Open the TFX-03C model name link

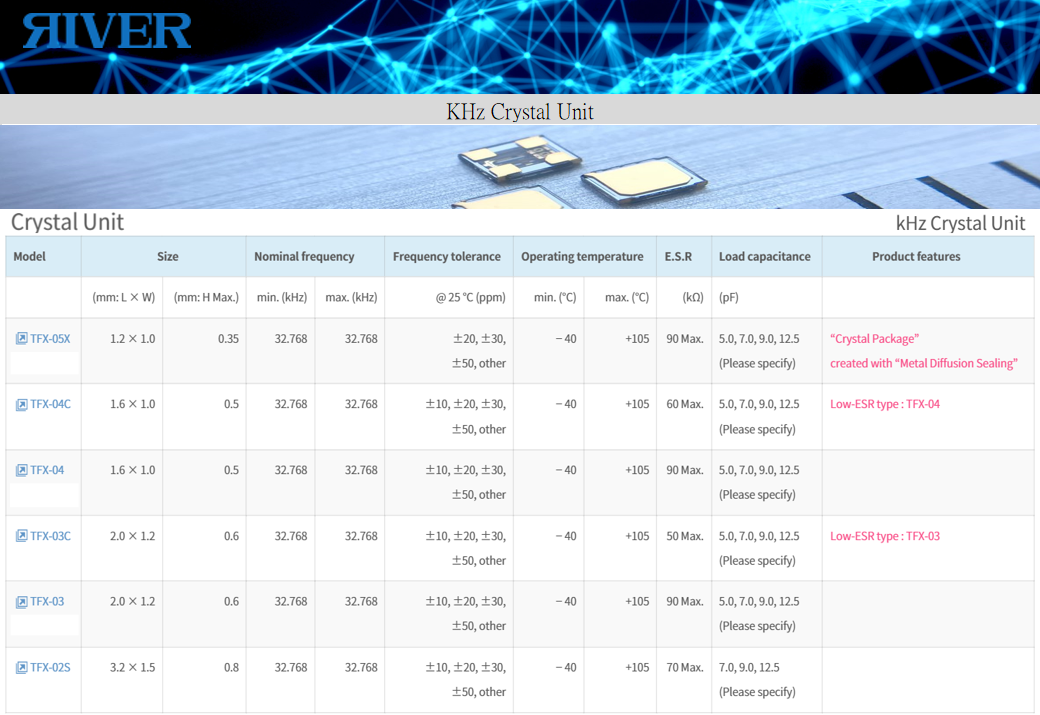click(50, 536)
